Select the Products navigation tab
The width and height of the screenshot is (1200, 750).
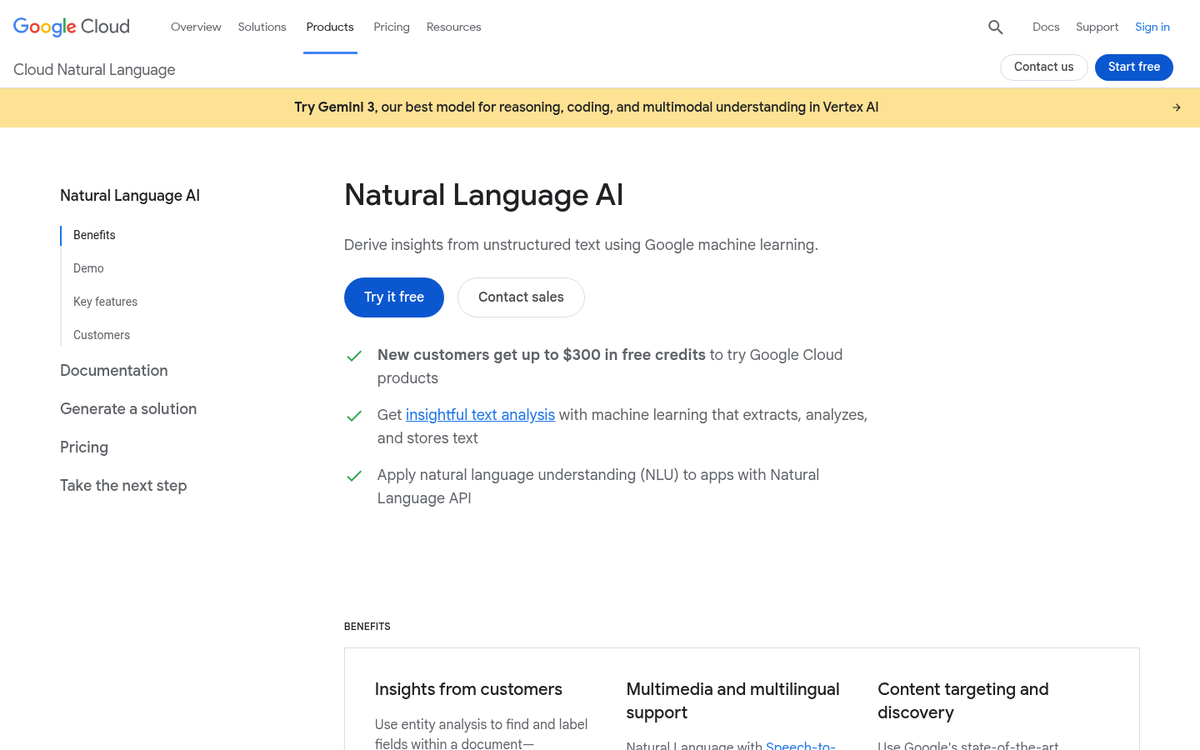point(330,27)
